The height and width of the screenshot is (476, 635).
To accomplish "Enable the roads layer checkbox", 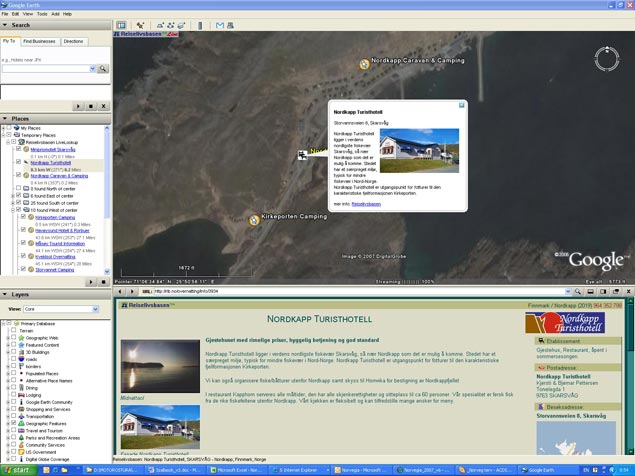I will (13, 359).
